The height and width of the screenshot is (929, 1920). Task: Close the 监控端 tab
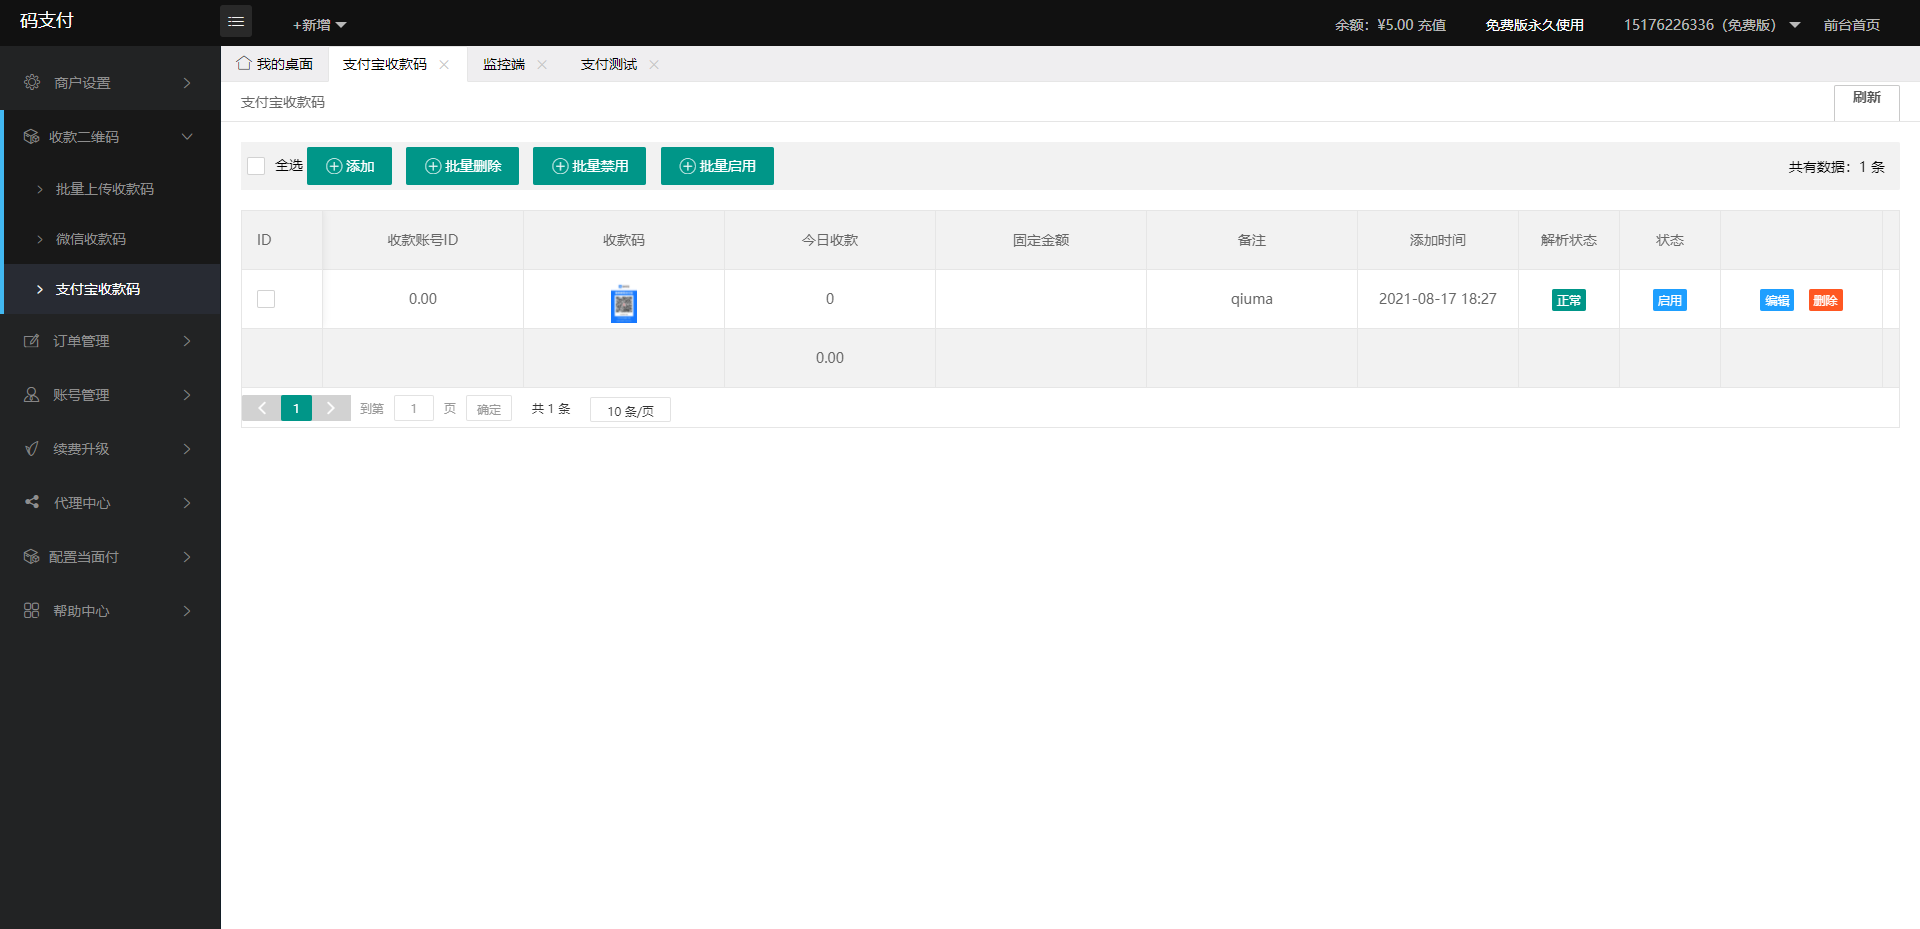tap(542, 65)
